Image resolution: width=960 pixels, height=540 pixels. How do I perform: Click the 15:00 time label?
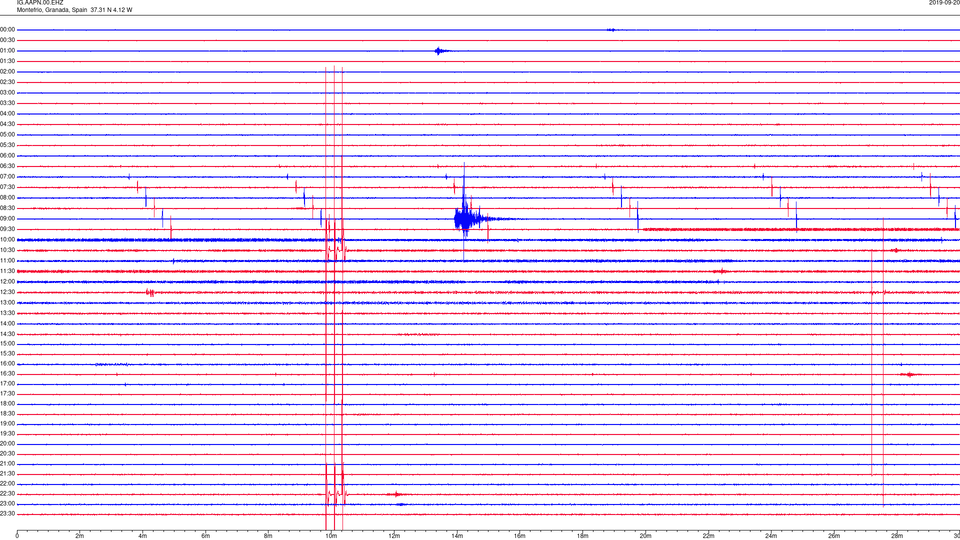8,343
